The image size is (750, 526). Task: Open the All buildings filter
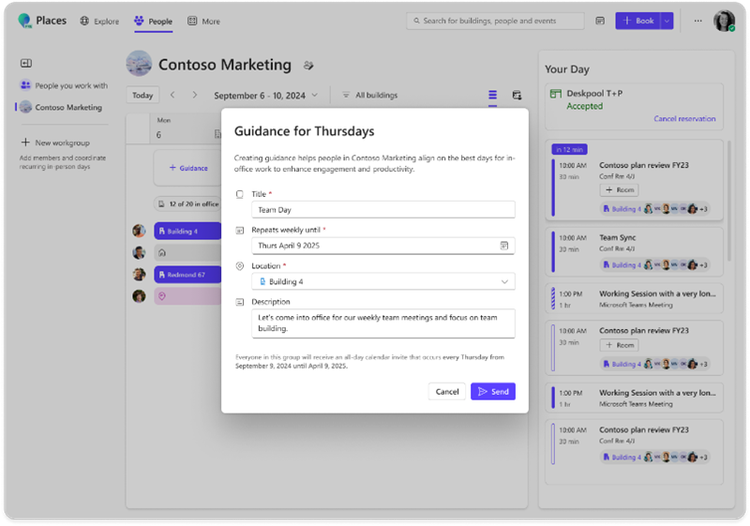(x=370, y=95)
